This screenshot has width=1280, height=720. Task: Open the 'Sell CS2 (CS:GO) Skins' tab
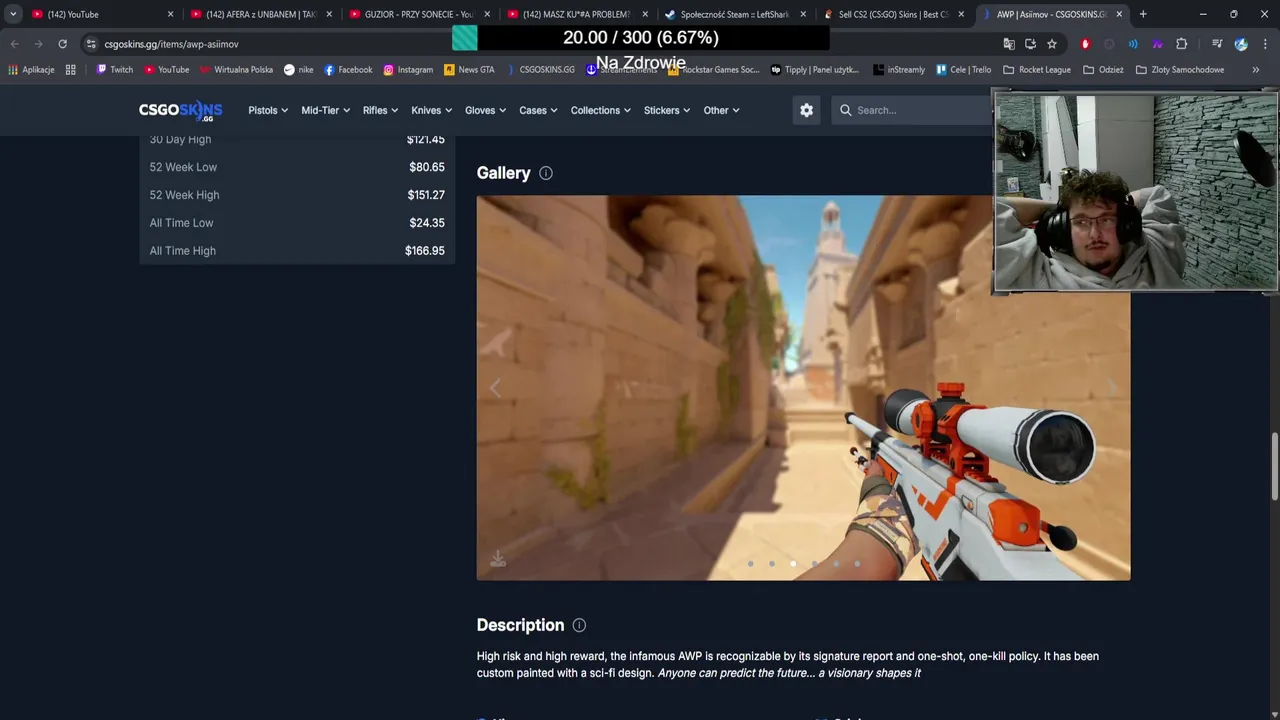coord(892,14)
